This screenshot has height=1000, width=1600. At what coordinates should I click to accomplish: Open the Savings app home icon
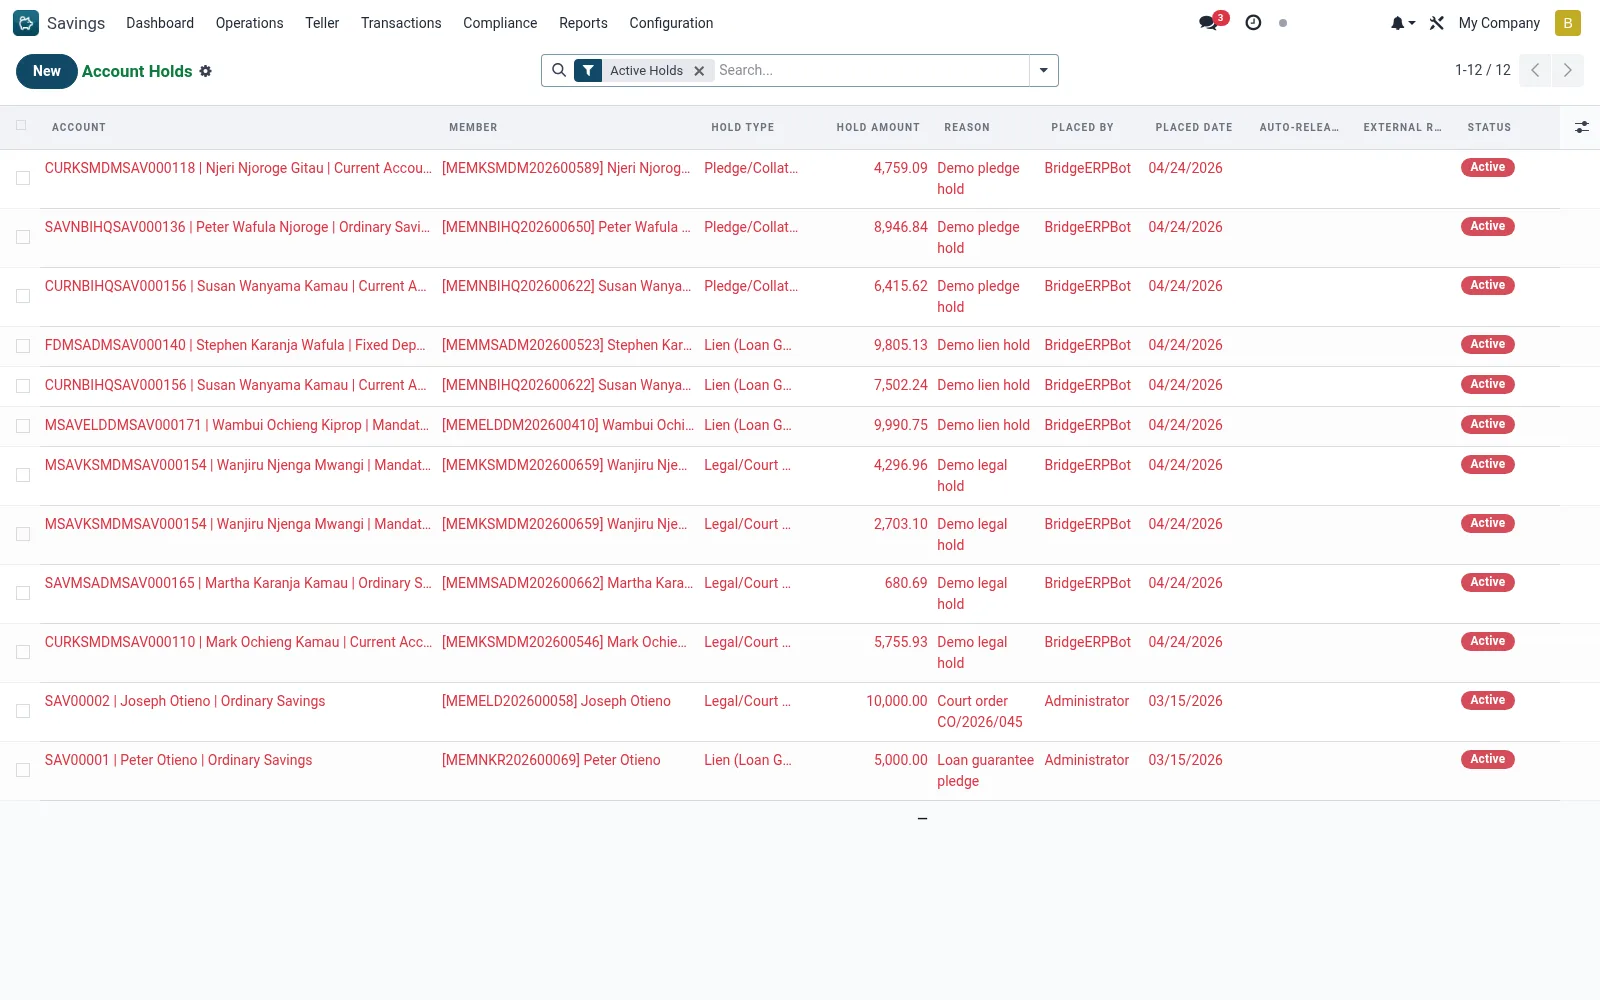[x=26, y=23]
